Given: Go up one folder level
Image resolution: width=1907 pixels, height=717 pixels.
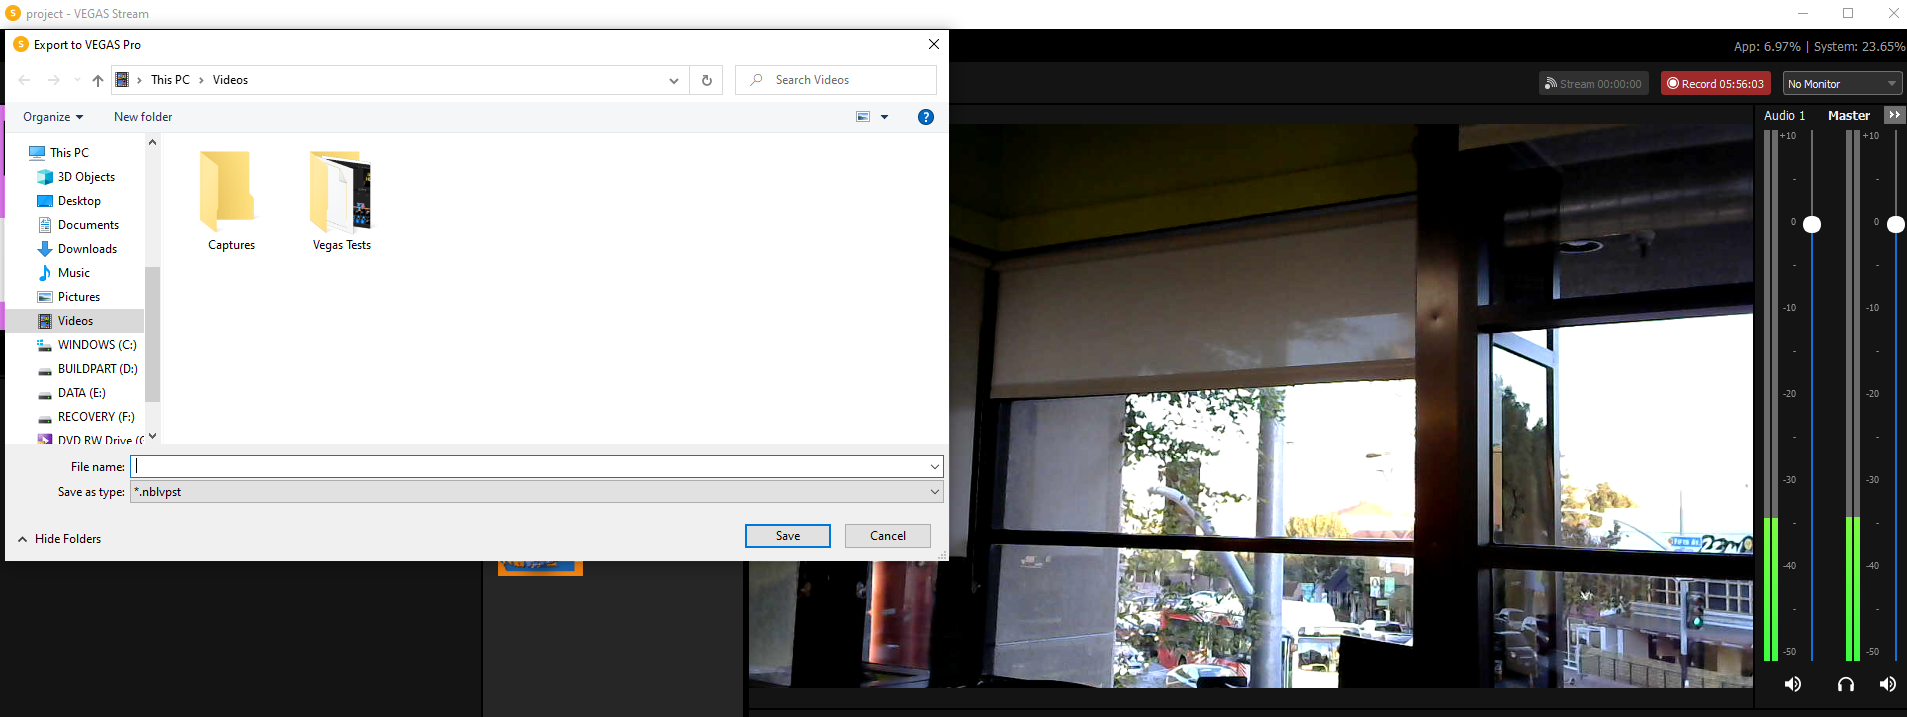Looking at the screenshot, I should 97,80.
